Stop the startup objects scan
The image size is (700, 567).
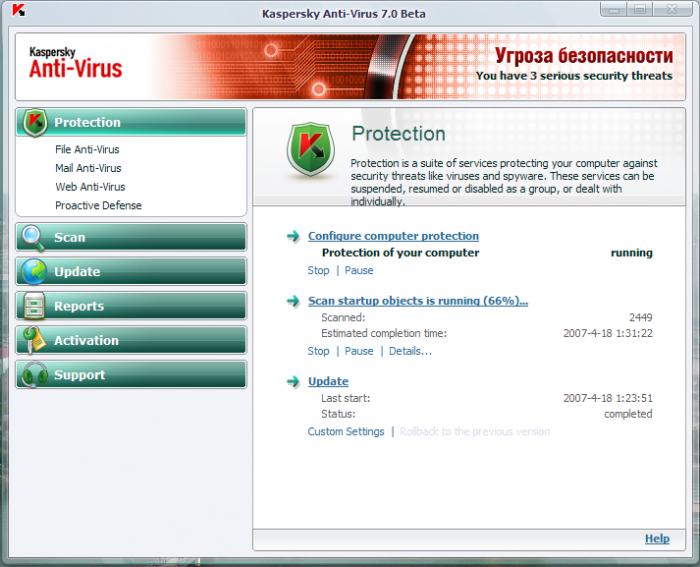(x=318, y=351)
